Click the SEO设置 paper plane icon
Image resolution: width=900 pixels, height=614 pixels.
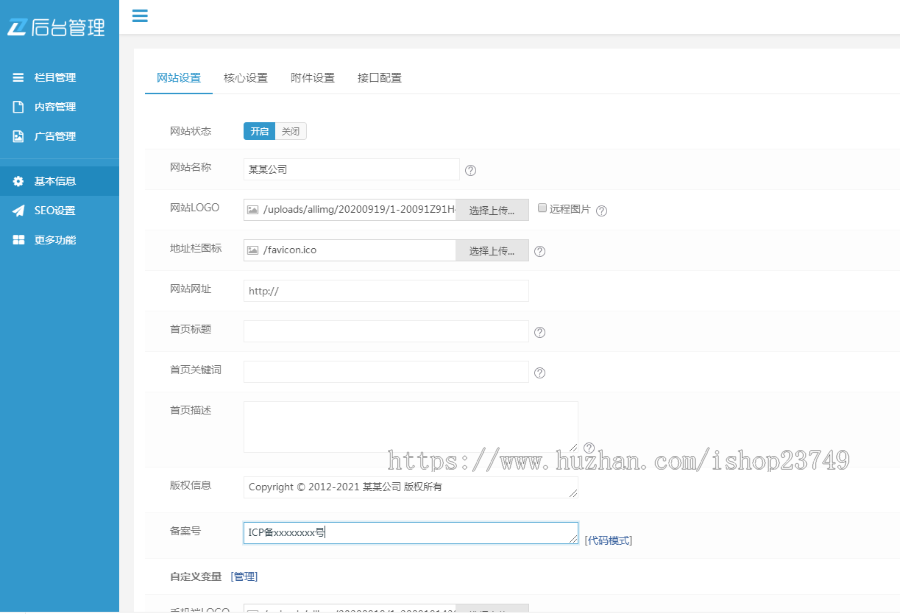coord(18,211)
